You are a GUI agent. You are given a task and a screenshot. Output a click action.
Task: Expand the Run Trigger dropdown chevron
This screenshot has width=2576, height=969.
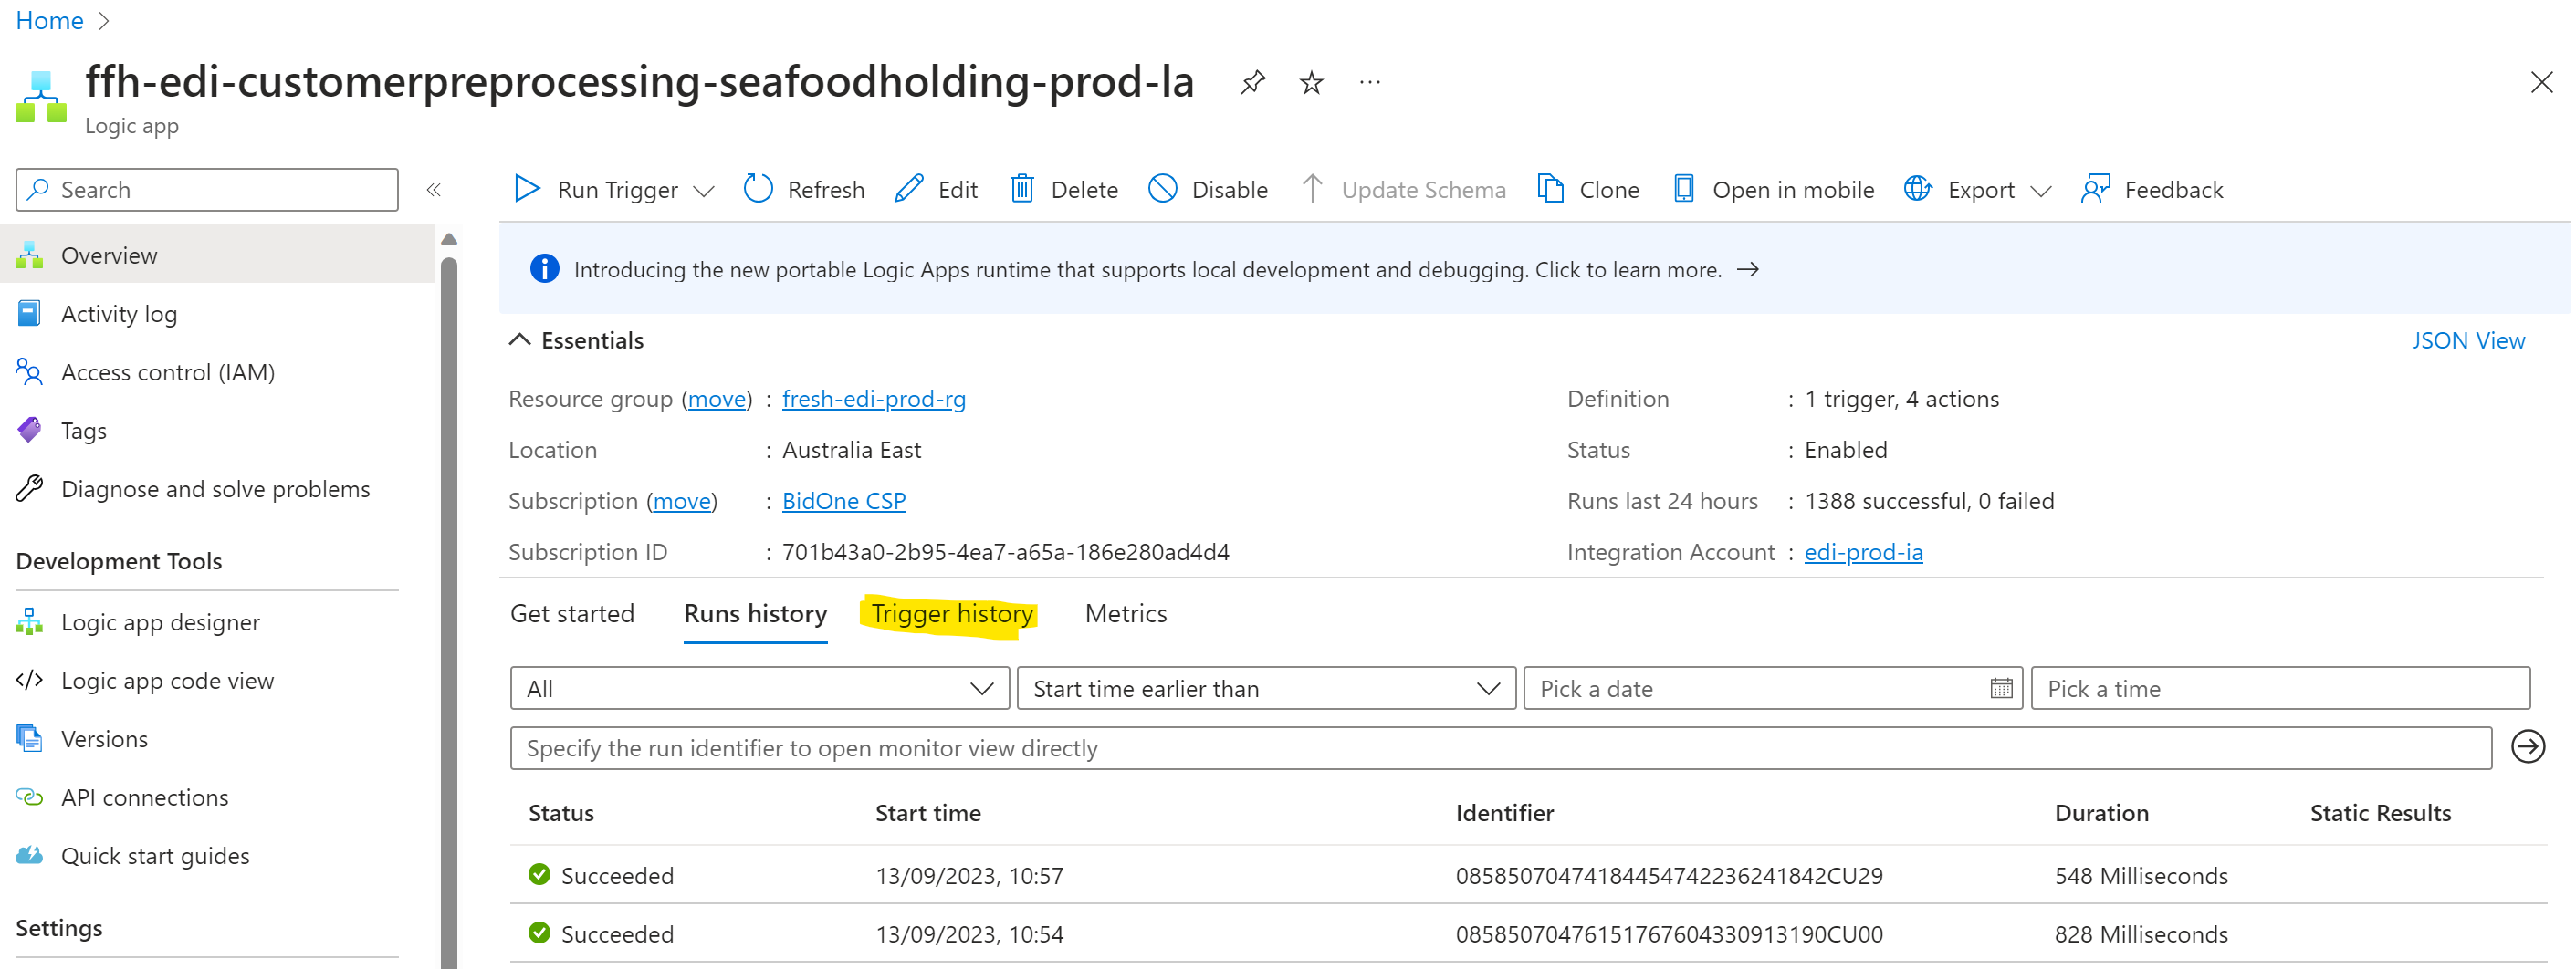pos(704,191)
